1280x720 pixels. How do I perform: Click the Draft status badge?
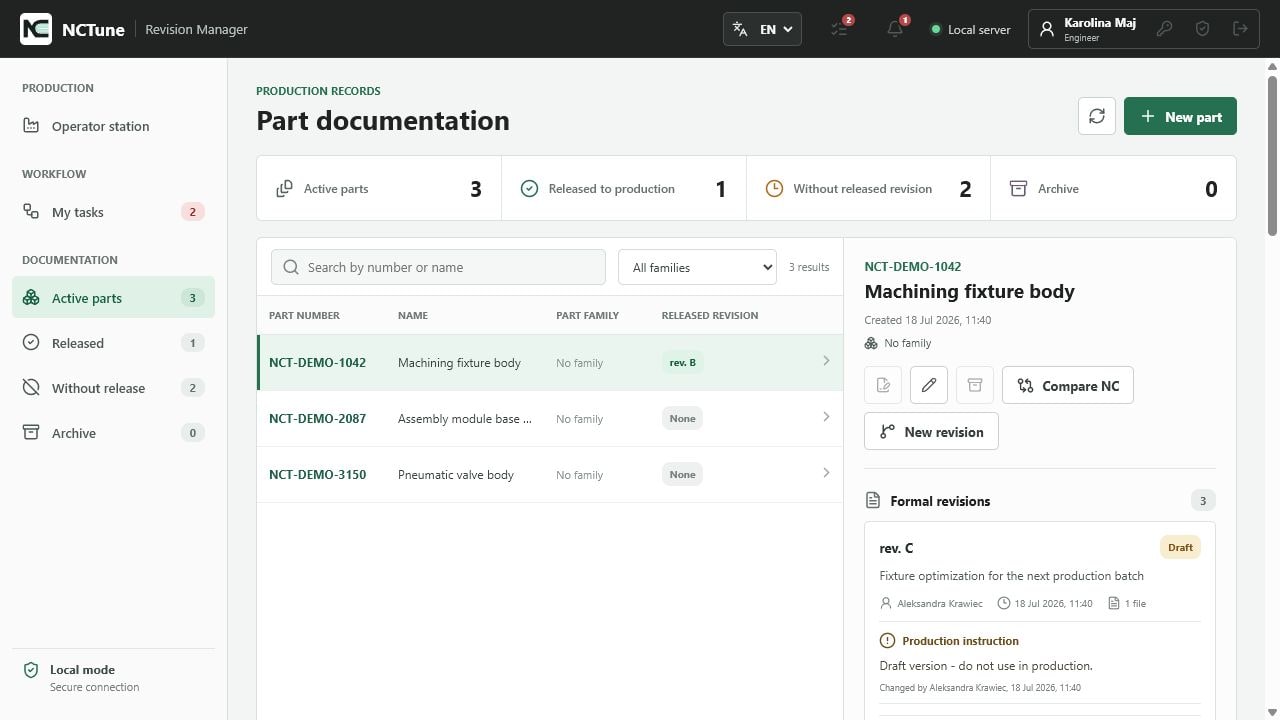pyautogui.click(x=1180, y=547)
